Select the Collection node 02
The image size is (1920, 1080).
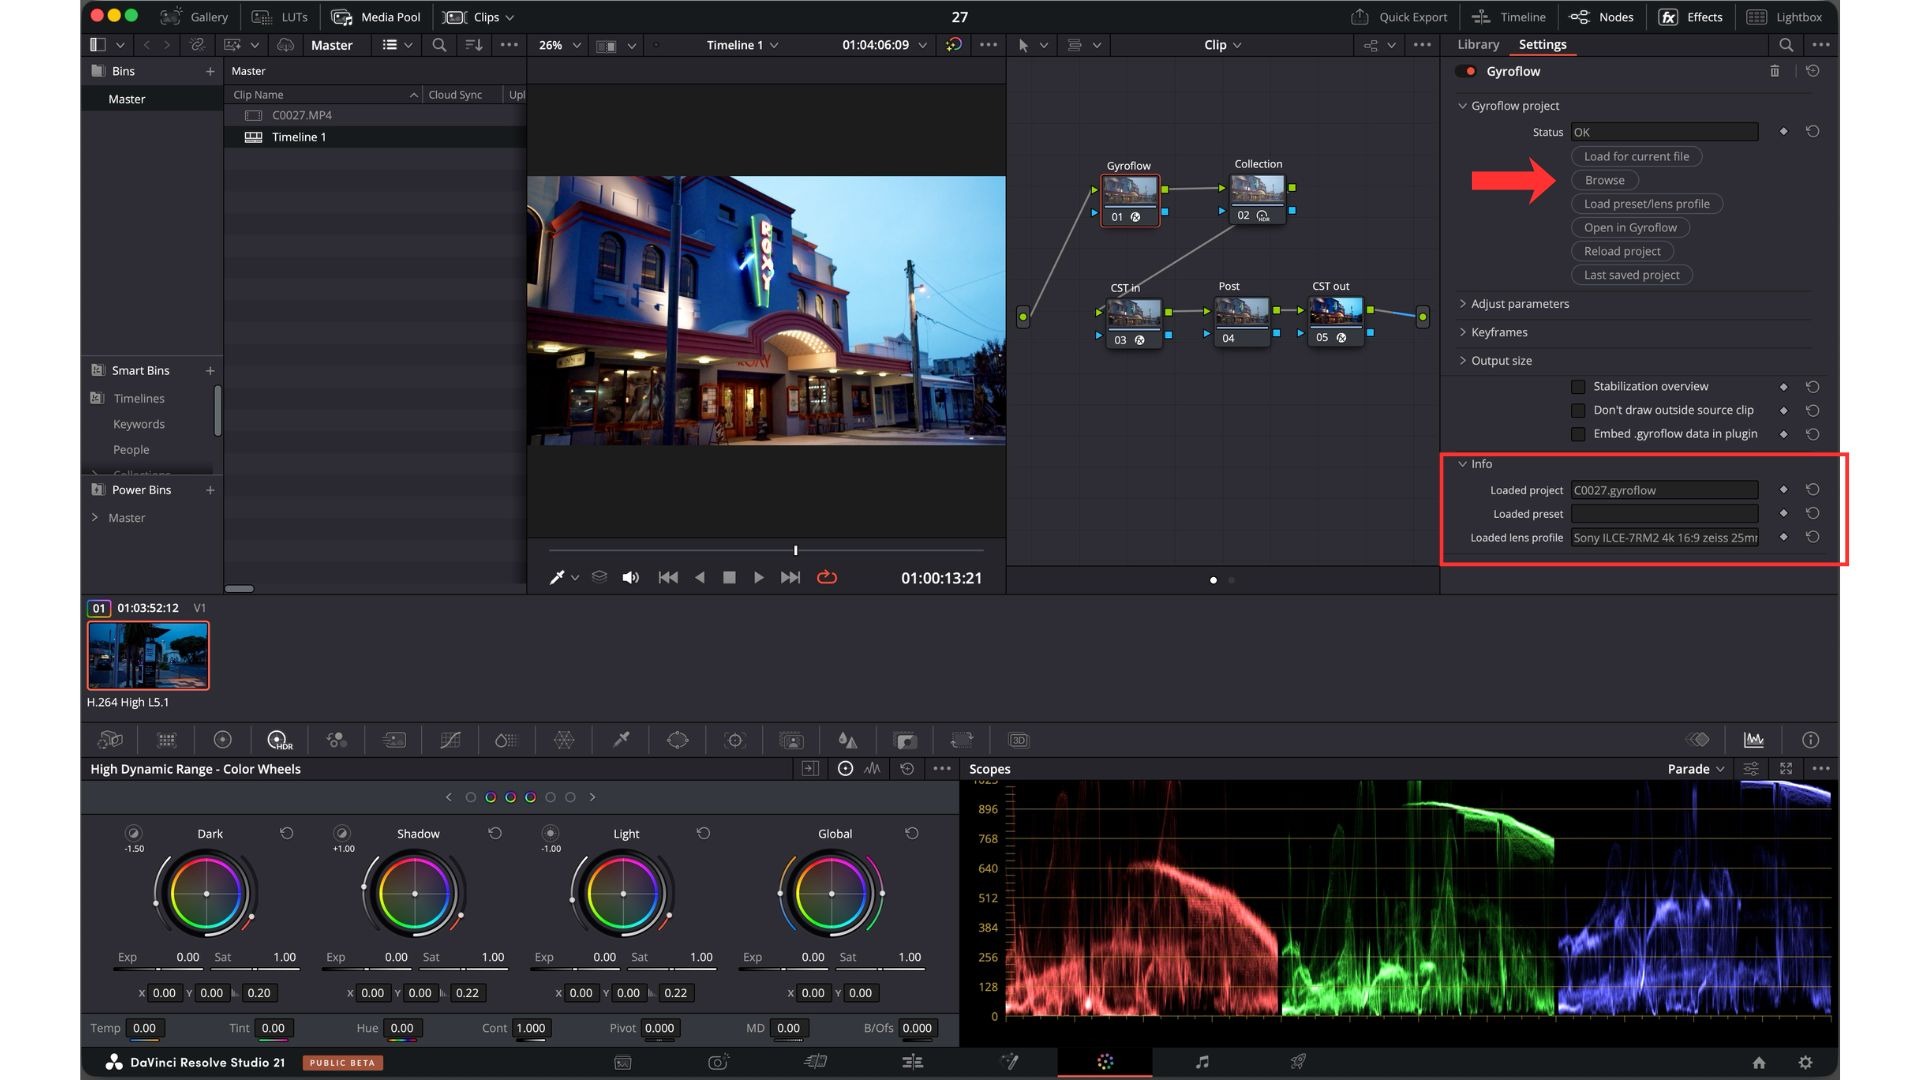click(1257, 199)
